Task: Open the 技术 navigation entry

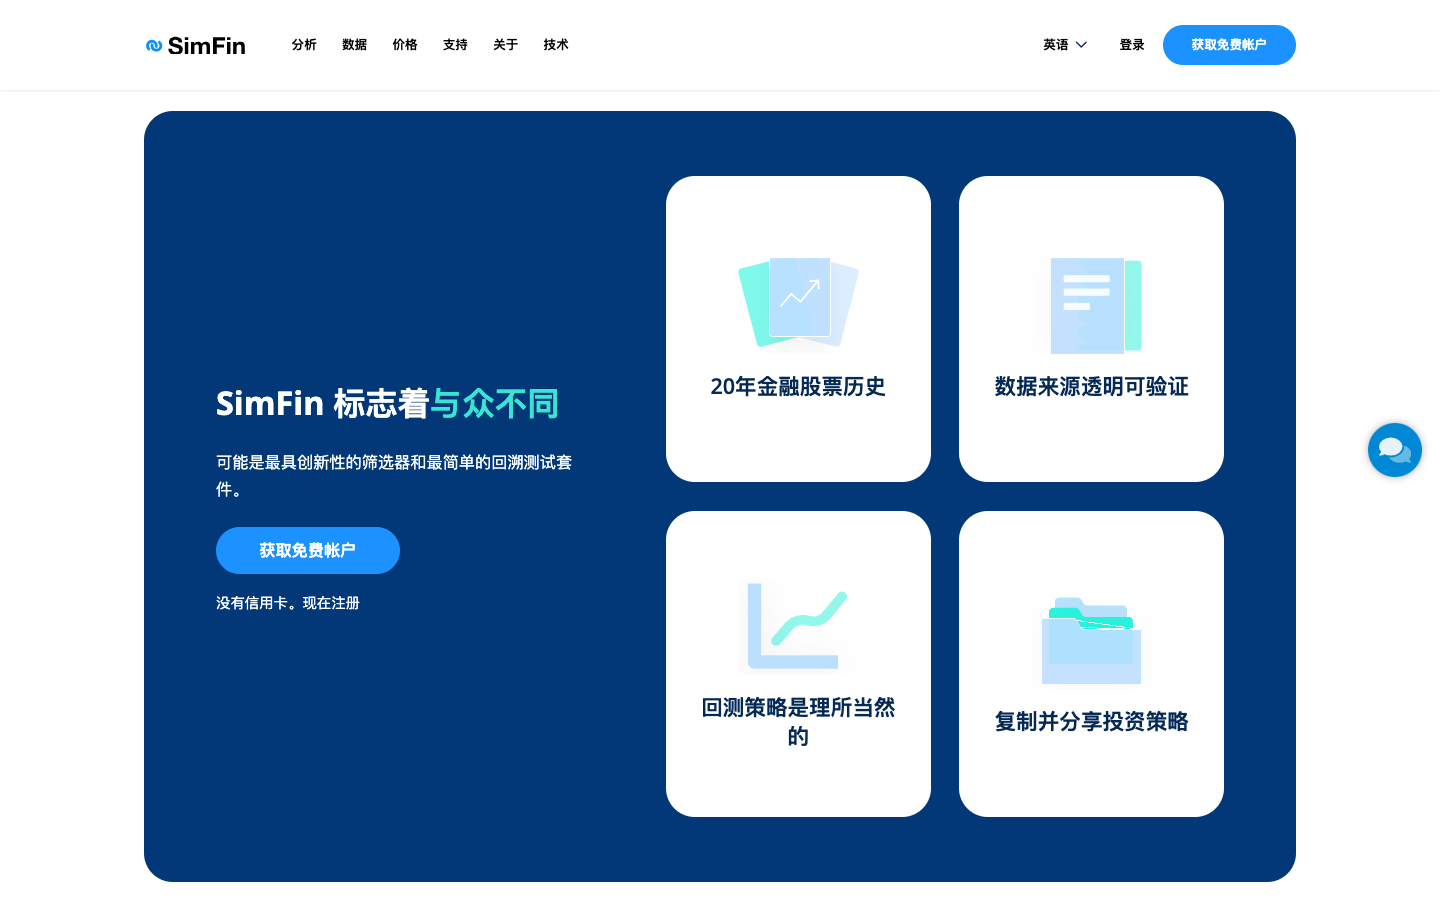Action: pyautogui.click(x=555, y=45)
